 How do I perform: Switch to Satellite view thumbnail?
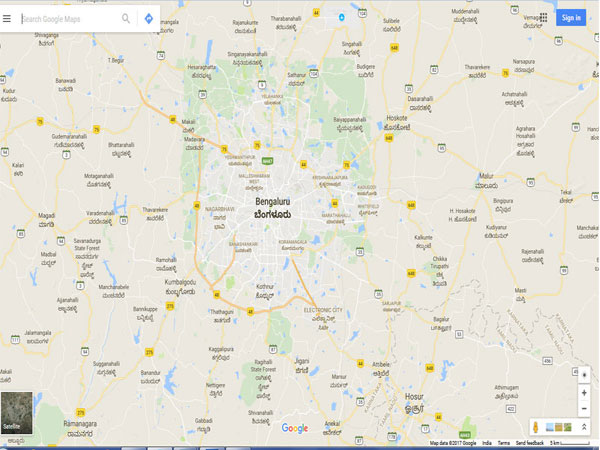(16, 412)
